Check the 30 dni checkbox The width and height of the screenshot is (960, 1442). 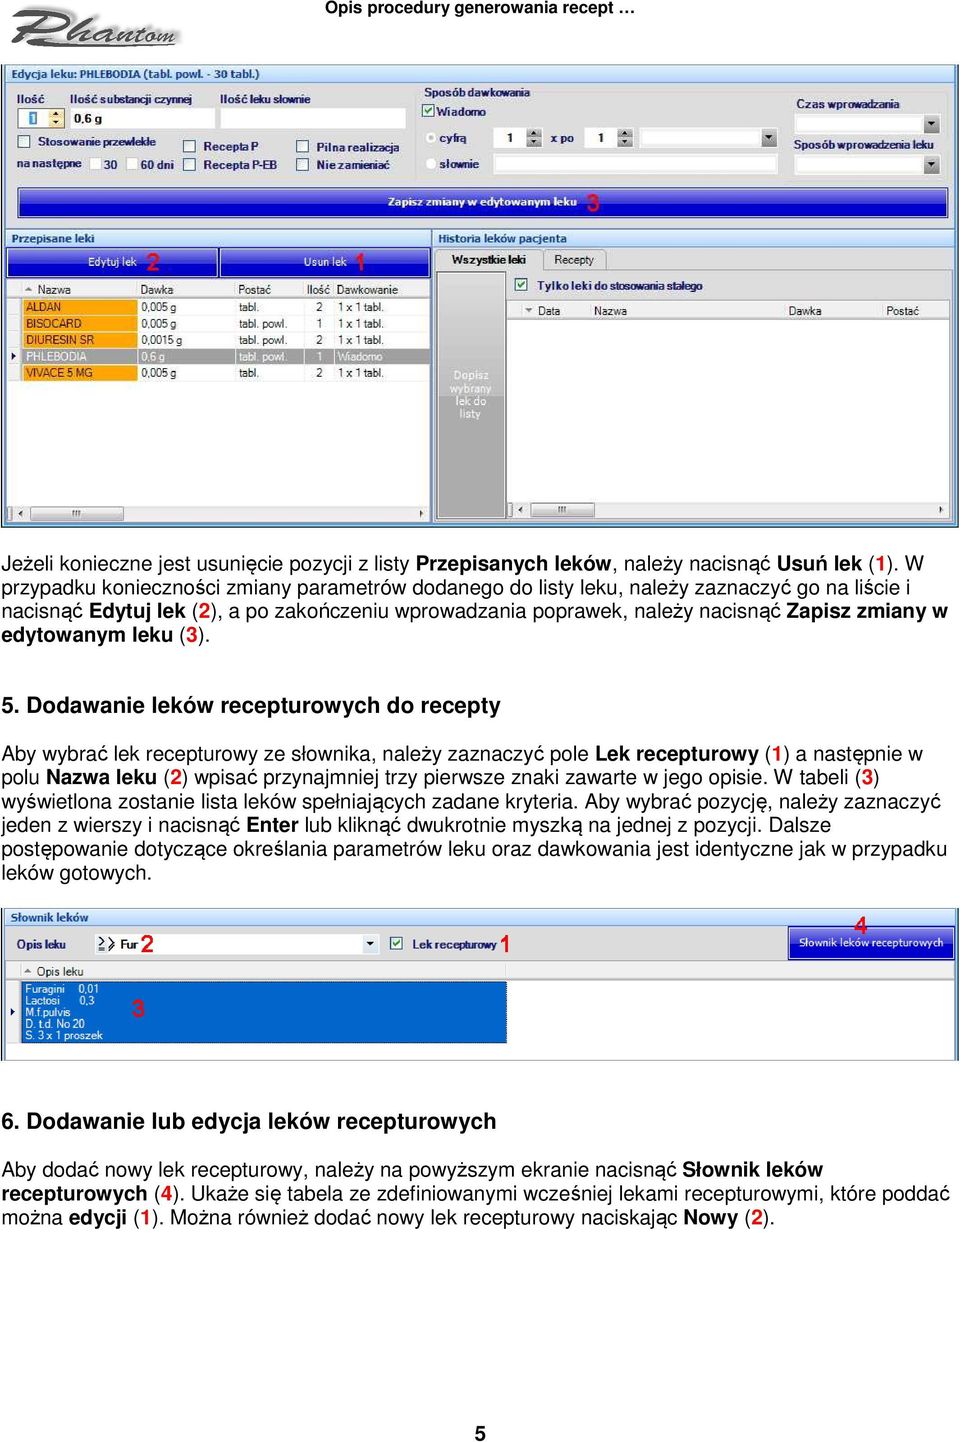tap(96, 164)
